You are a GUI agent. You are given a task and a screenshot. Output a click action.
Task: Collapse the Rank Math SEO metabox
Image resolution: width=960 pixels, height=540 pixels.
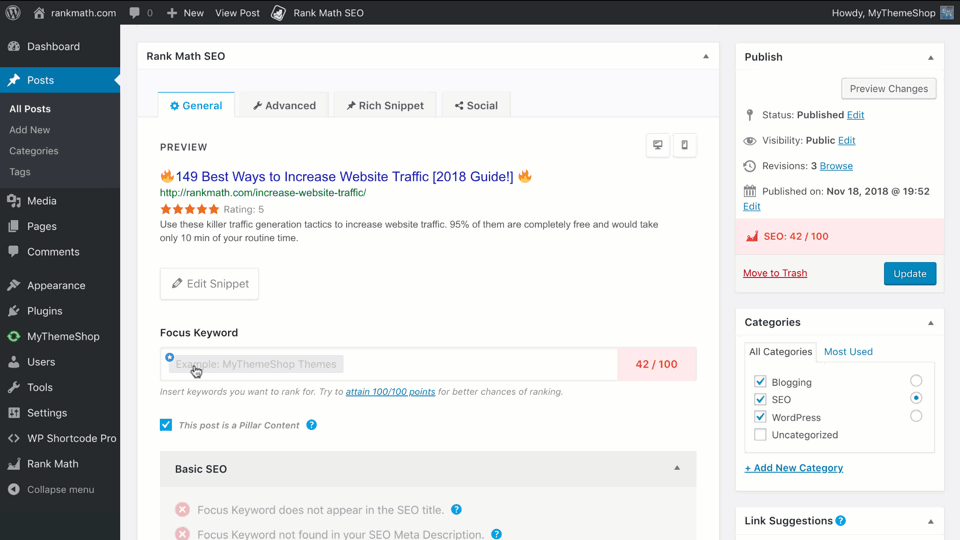click(x=706, y=56)
